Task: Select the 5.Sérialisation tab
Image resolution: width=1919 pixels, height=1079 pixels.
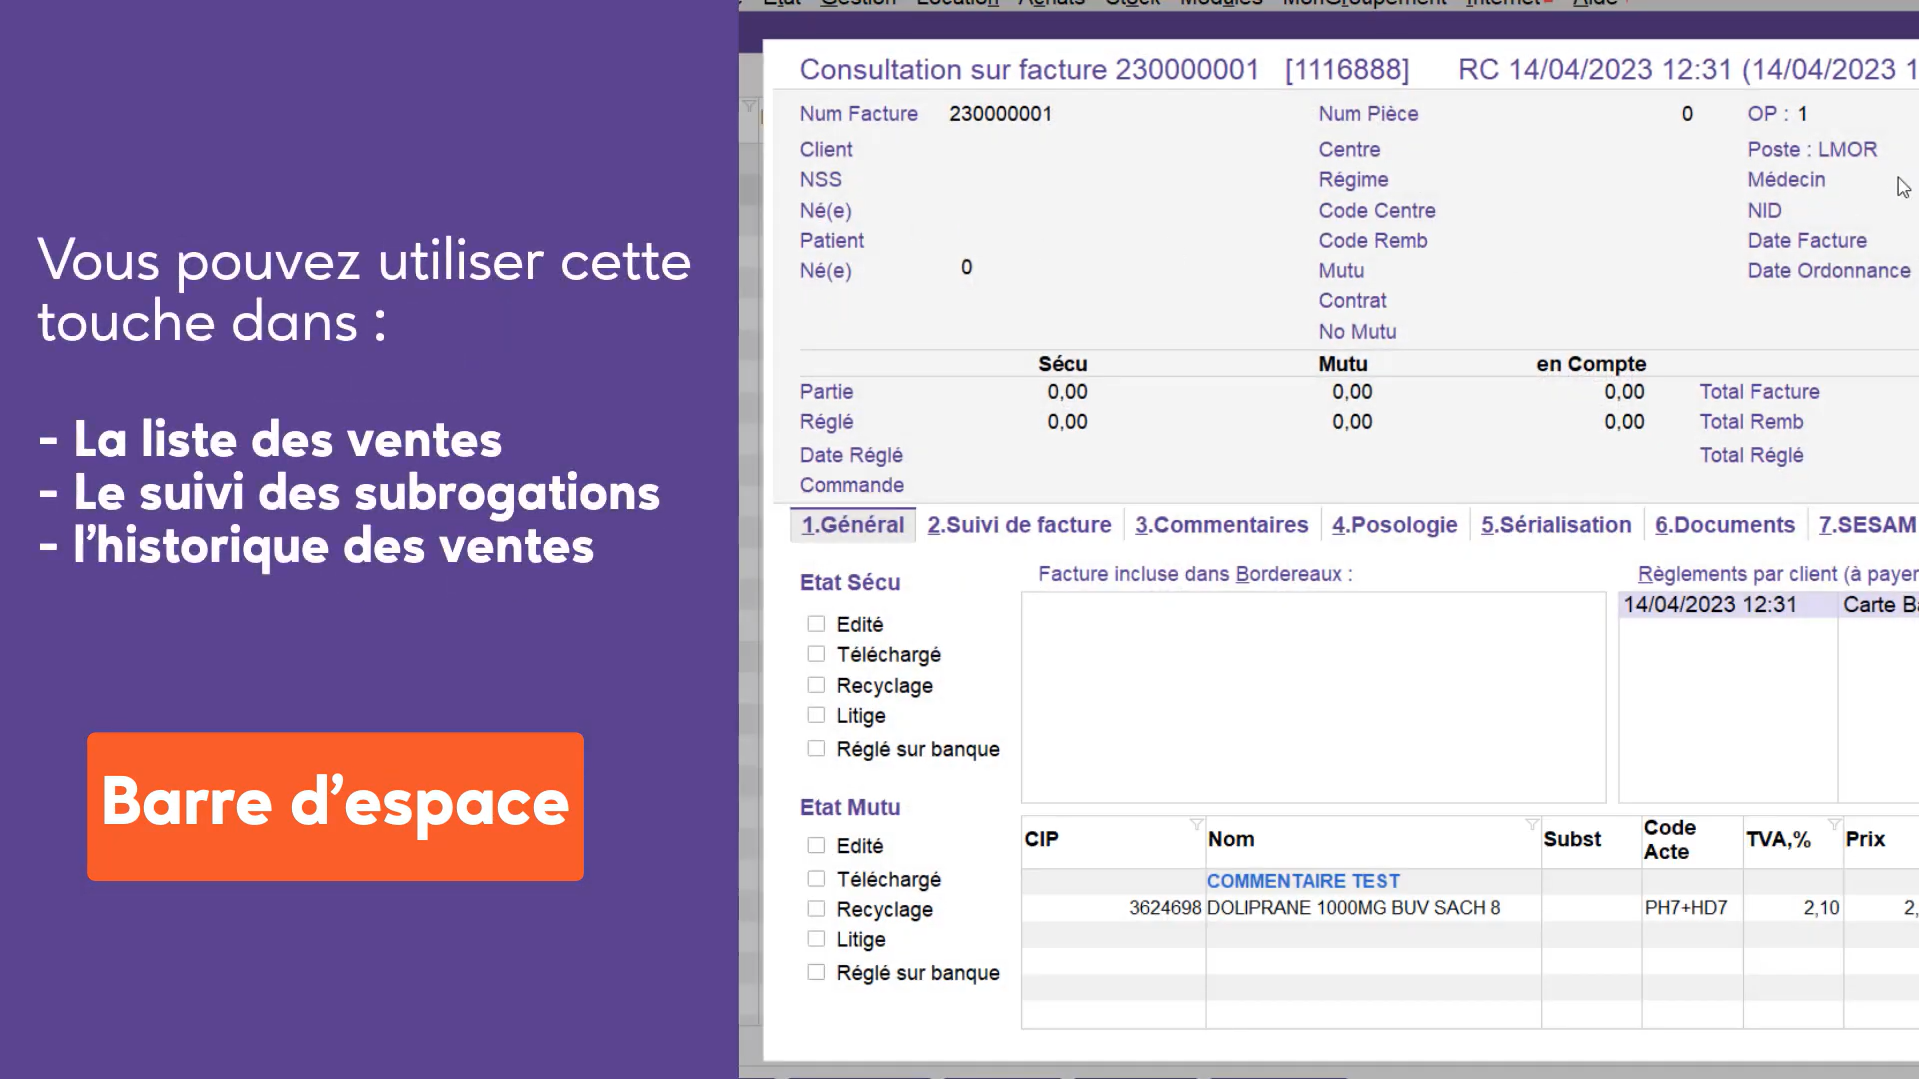Action: tap(1555, 525)
